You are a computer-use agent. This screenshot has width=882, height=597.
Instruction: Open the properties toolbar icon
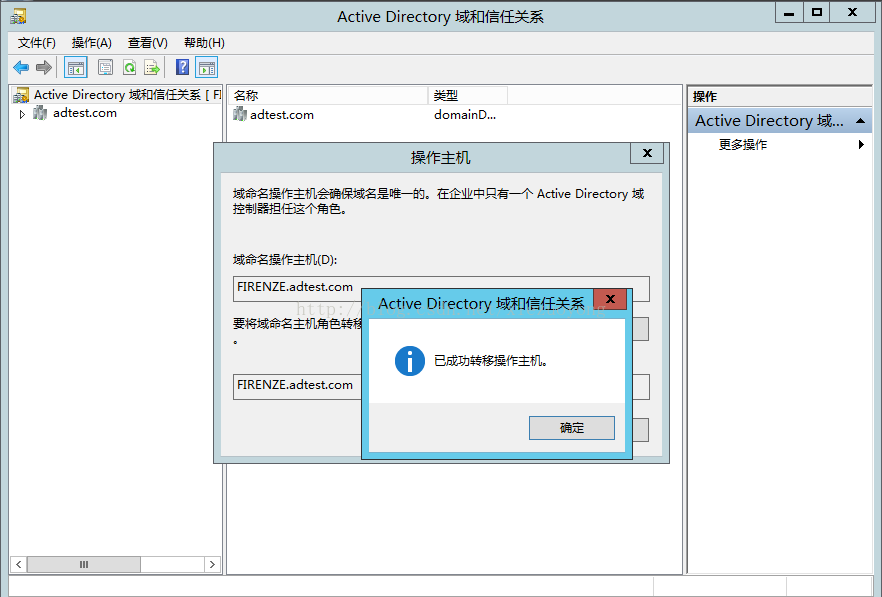106,68
